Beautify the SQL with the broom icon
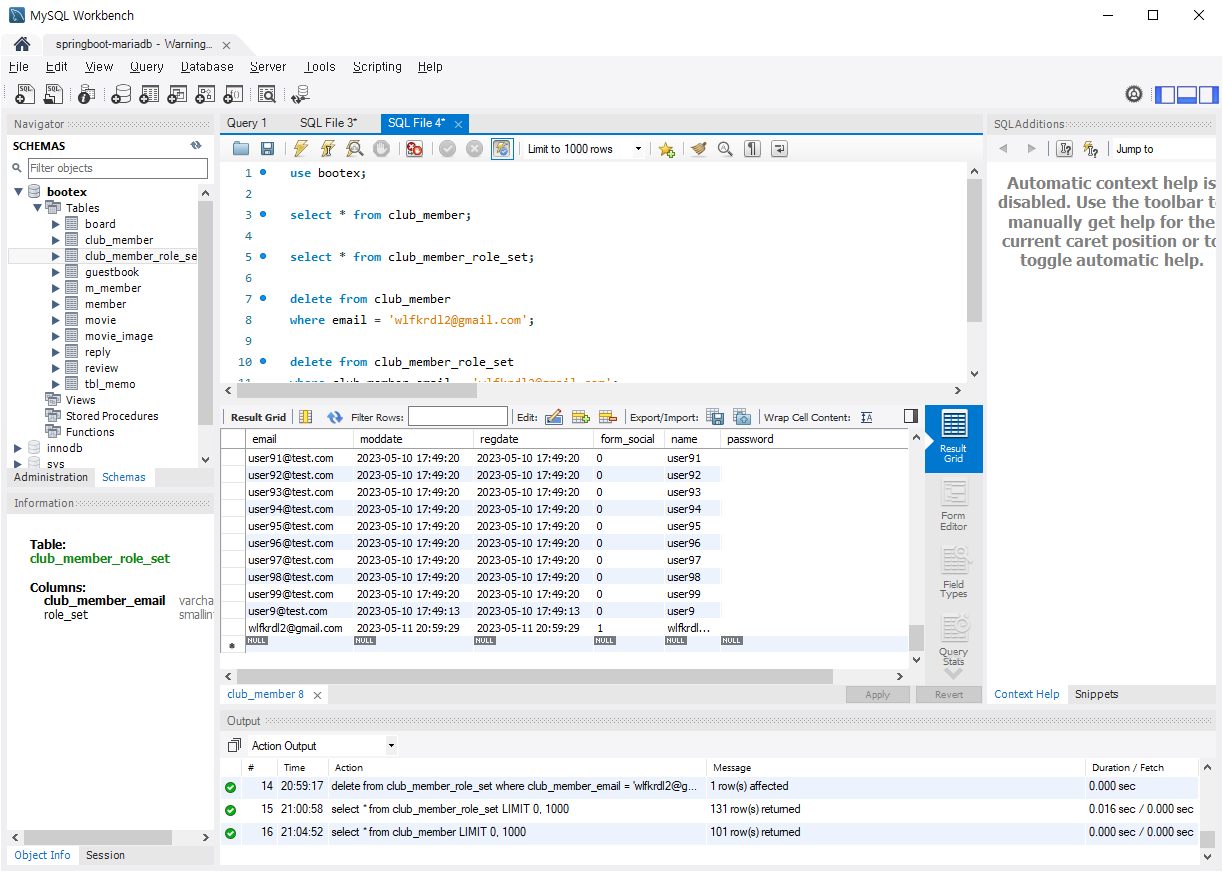 (699, 149)
